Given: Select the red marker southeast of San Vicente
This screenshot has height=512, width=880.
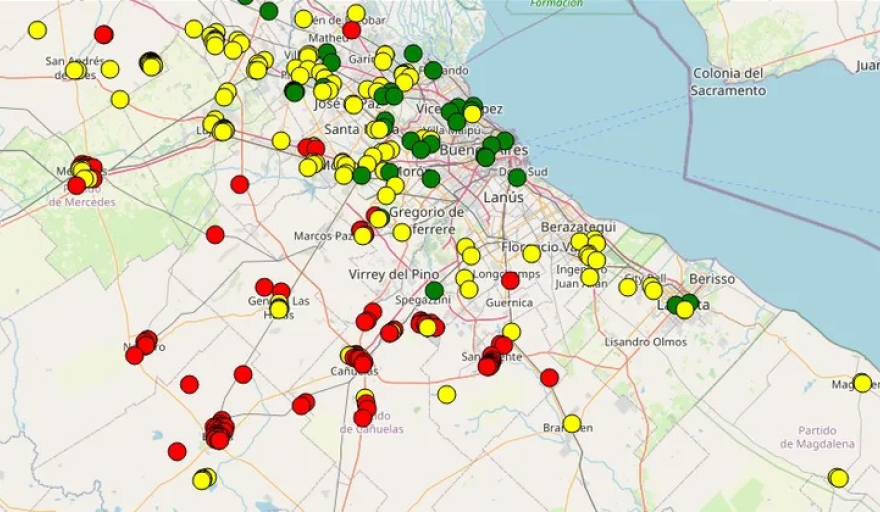Looking at the screenshot, I should click(549, 377).
